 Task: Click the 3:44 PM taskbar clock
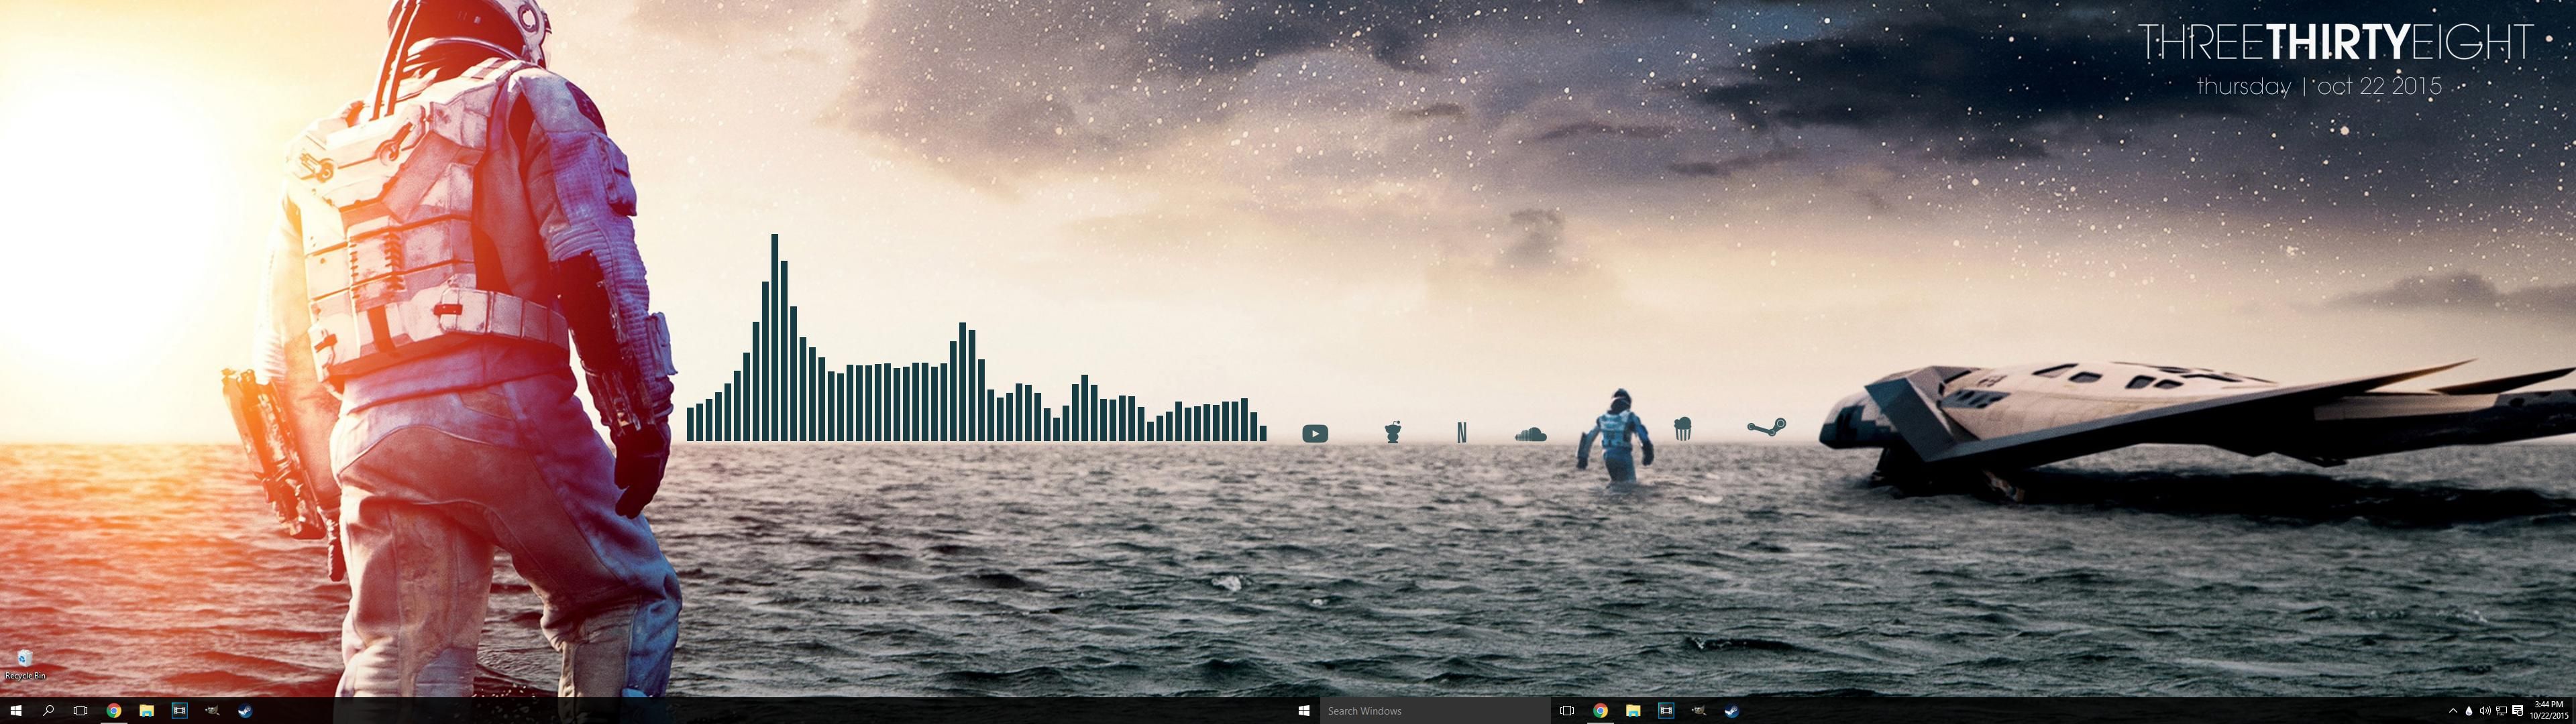point(2548,711)
